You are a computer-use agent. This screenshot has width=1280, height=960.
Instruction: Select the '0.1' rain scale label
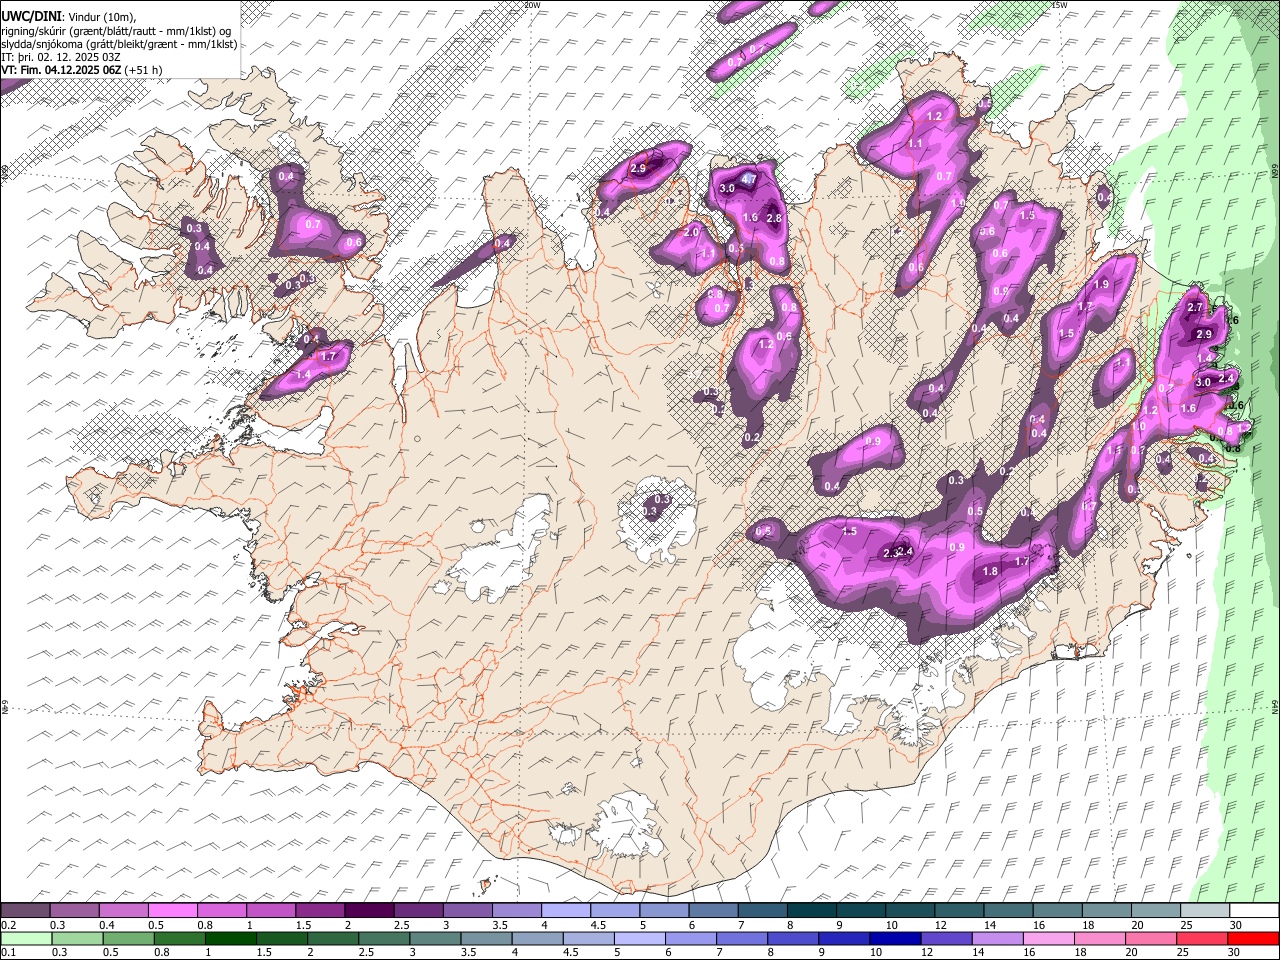[x=8, y=953]
